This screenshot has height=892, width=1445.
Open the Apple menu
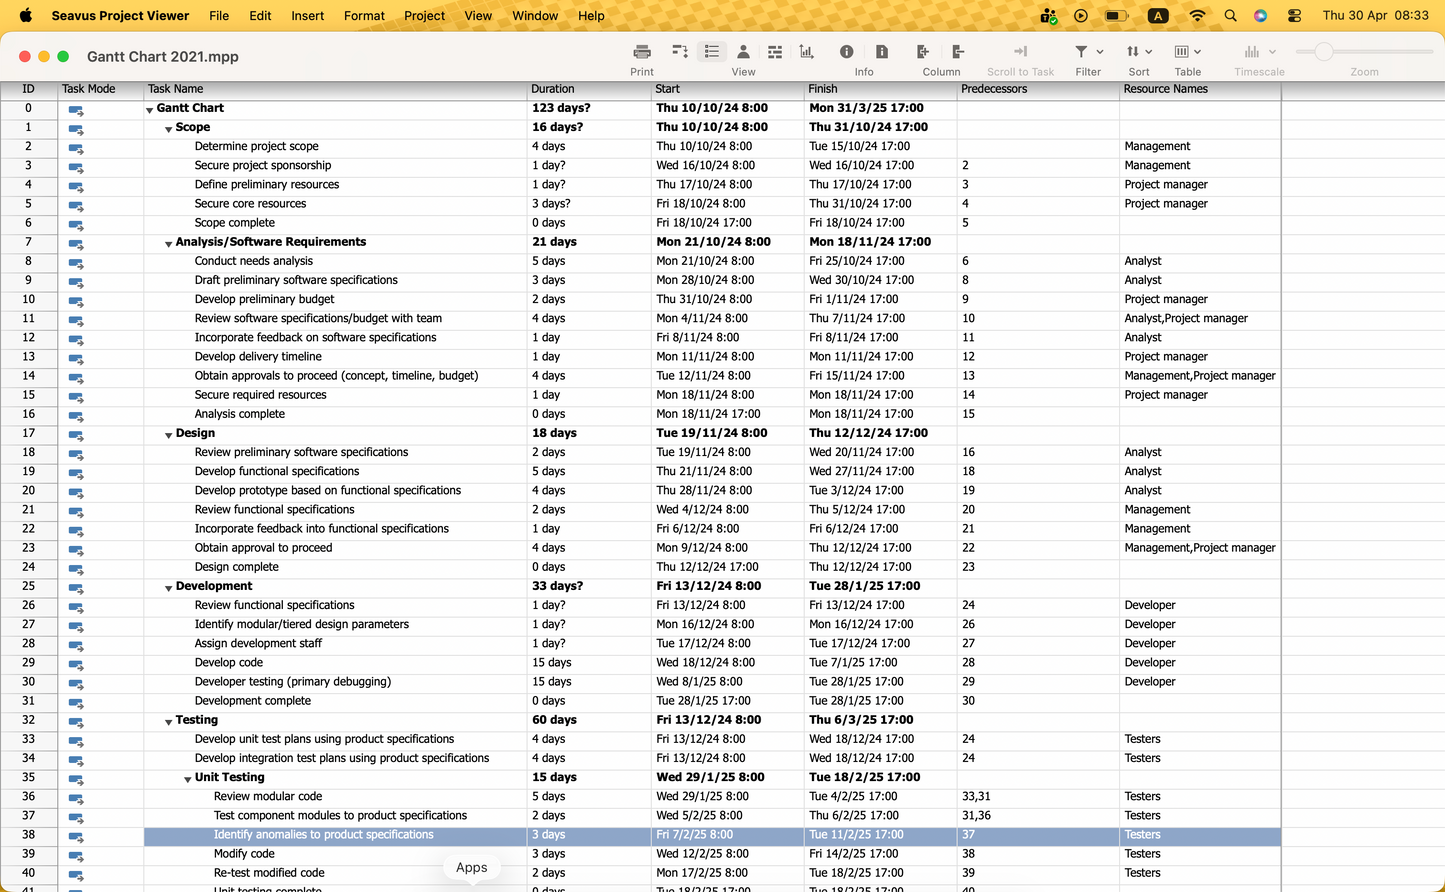pyautogui.click(x=26, y=15)
